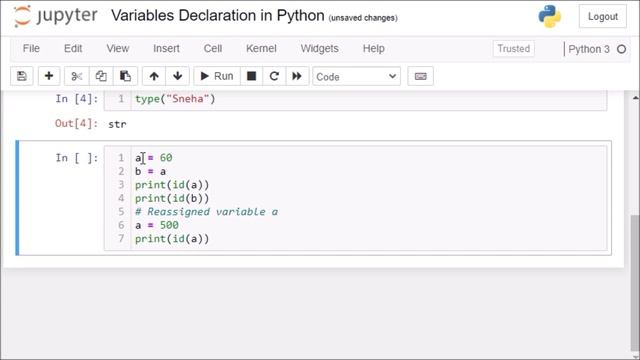
Task: Move selected cell up
Action: [x=154, y=76]
